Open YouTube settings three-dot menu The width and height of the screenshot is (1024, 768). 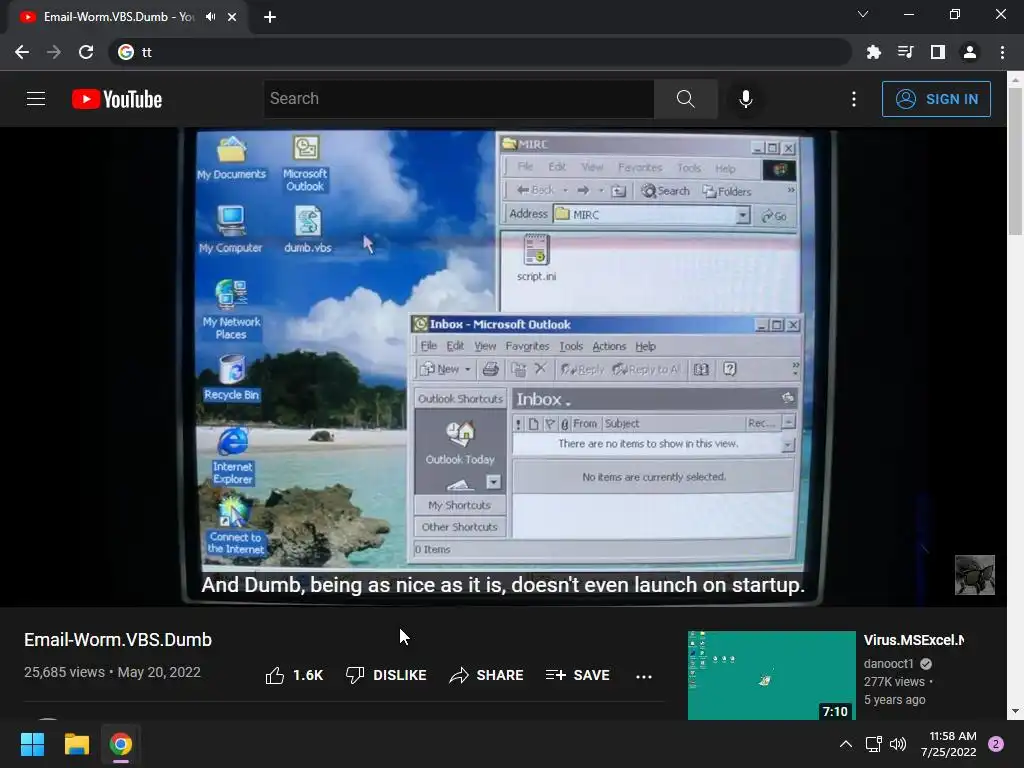click(x=854, y=99)
